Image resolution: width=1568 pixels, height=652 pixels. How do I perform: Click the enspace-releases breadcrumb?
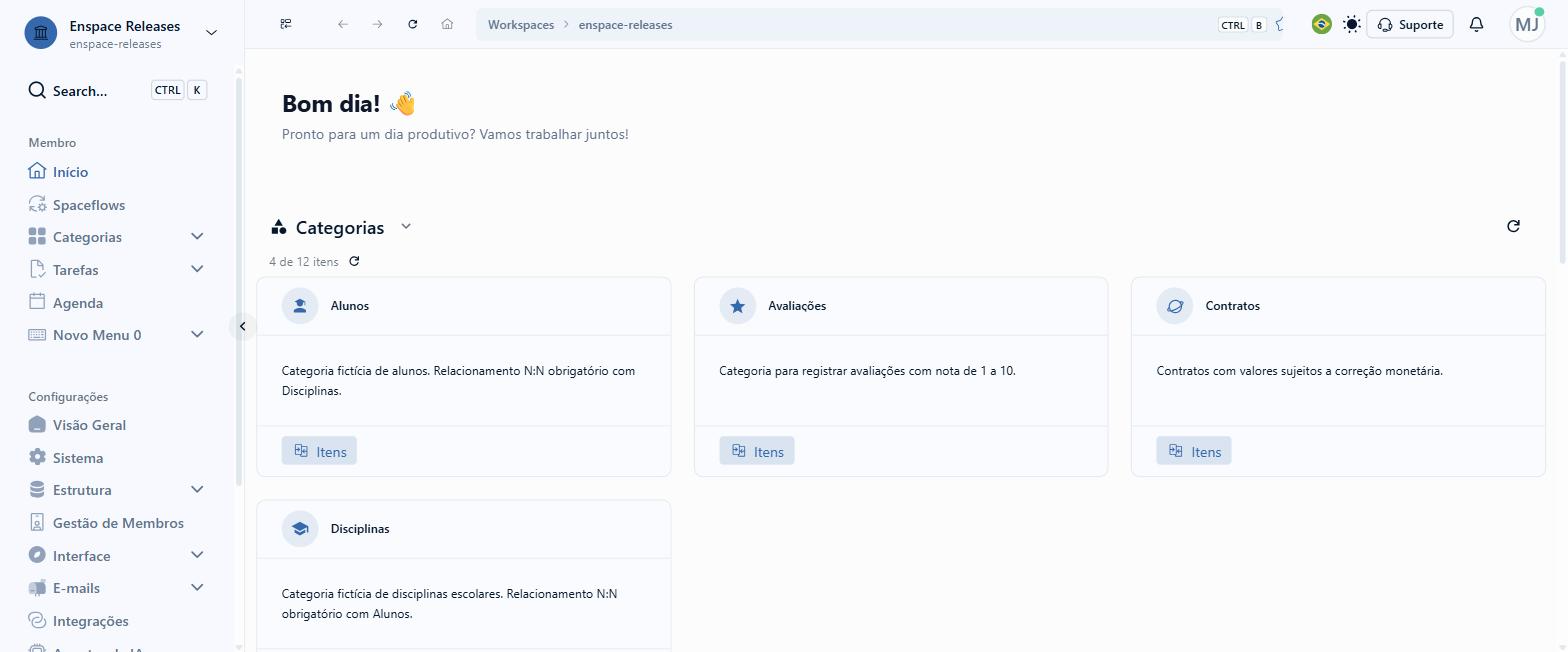[625, 25]
